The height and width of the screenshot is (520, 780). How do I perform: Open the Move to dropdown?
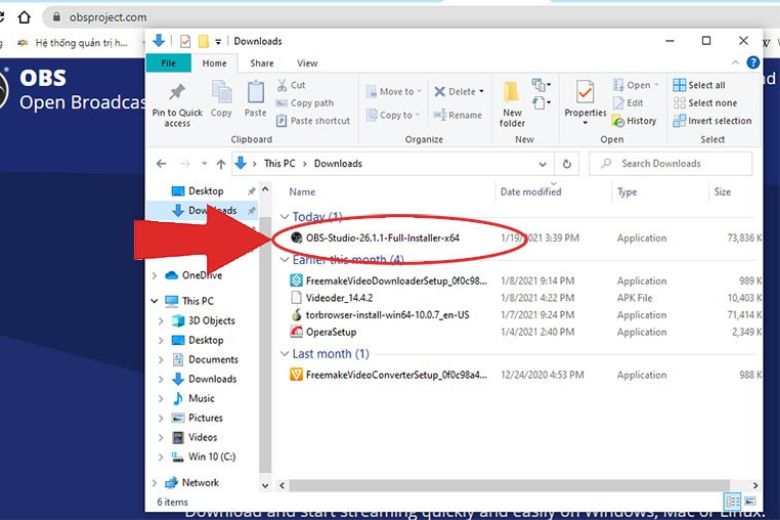click(393, 92)
